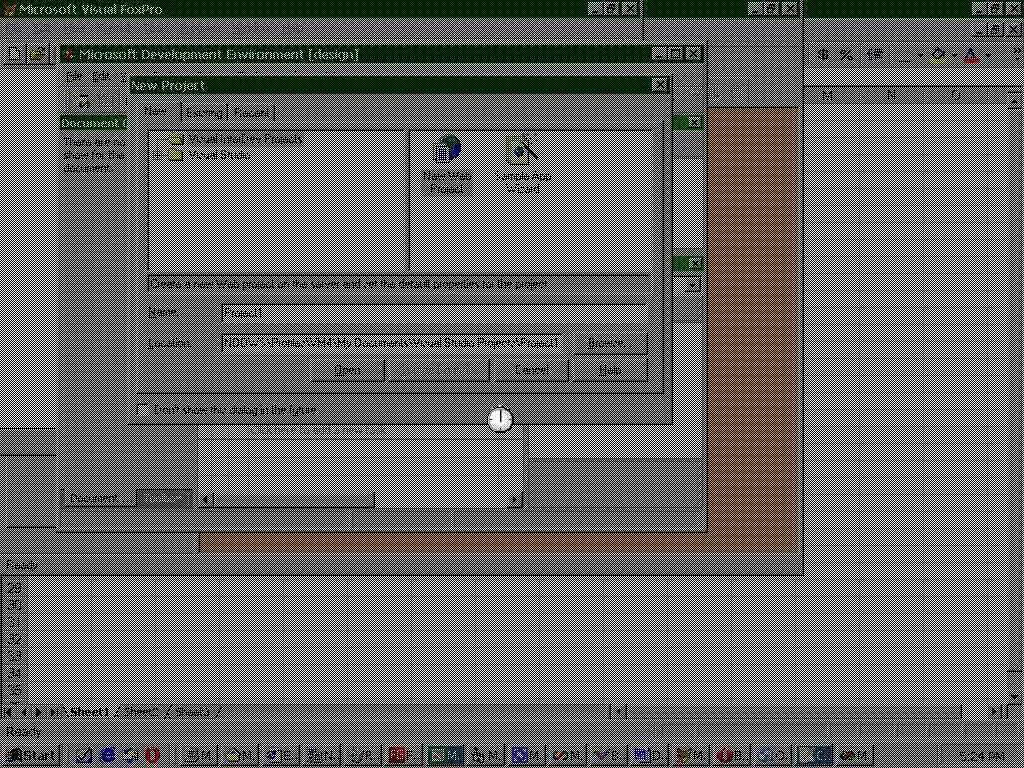
Task: Open the Font Color dropdown arrow in Excel
Action: tap(988, 56)
